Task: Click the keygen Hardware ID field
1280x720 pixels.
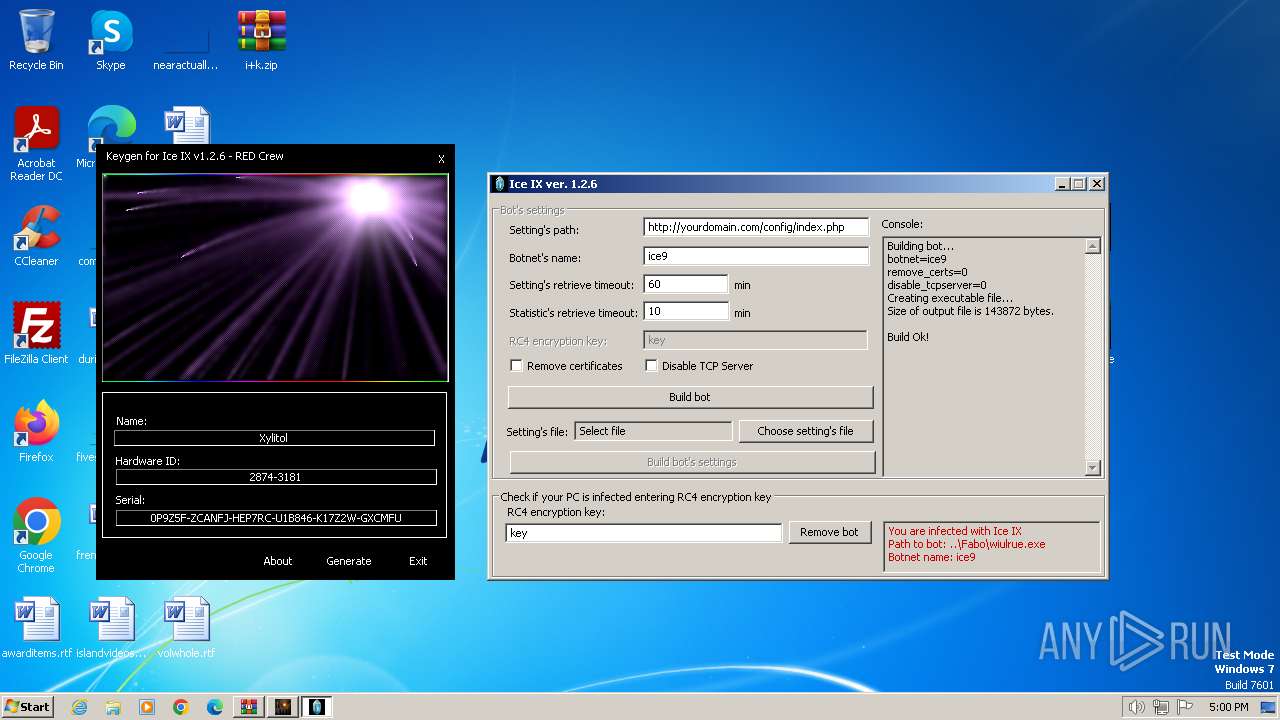Action: pos(275,477)
